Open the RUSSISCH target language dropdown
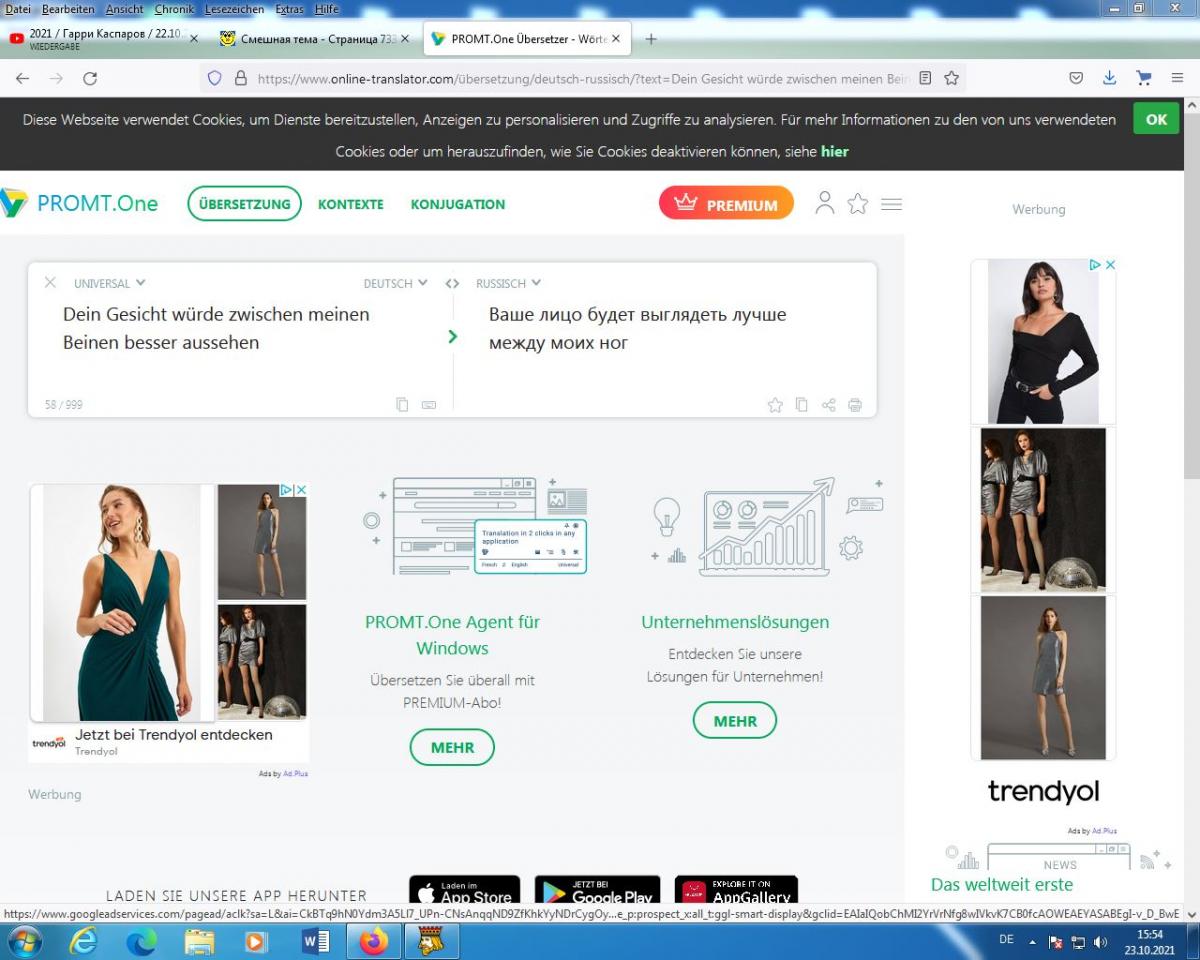 508,283
